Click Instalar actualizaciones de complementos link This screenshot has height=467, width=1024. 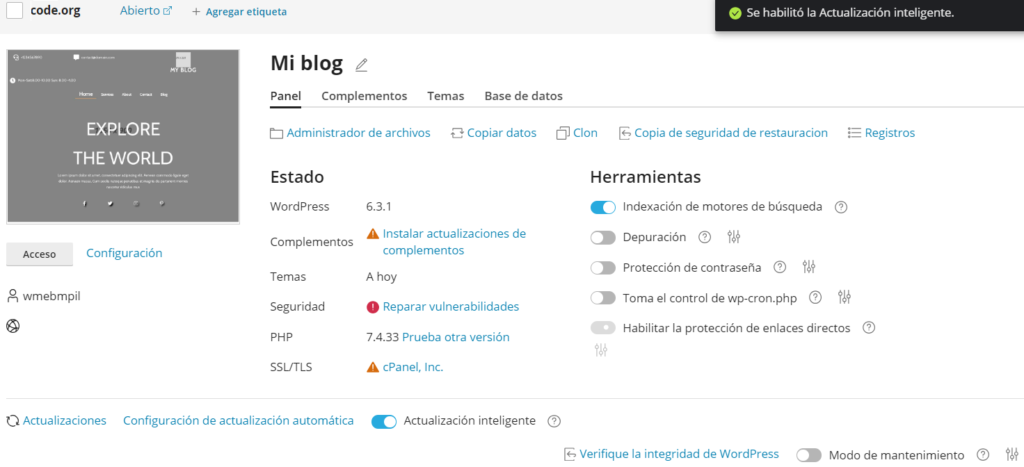point(455,242)
